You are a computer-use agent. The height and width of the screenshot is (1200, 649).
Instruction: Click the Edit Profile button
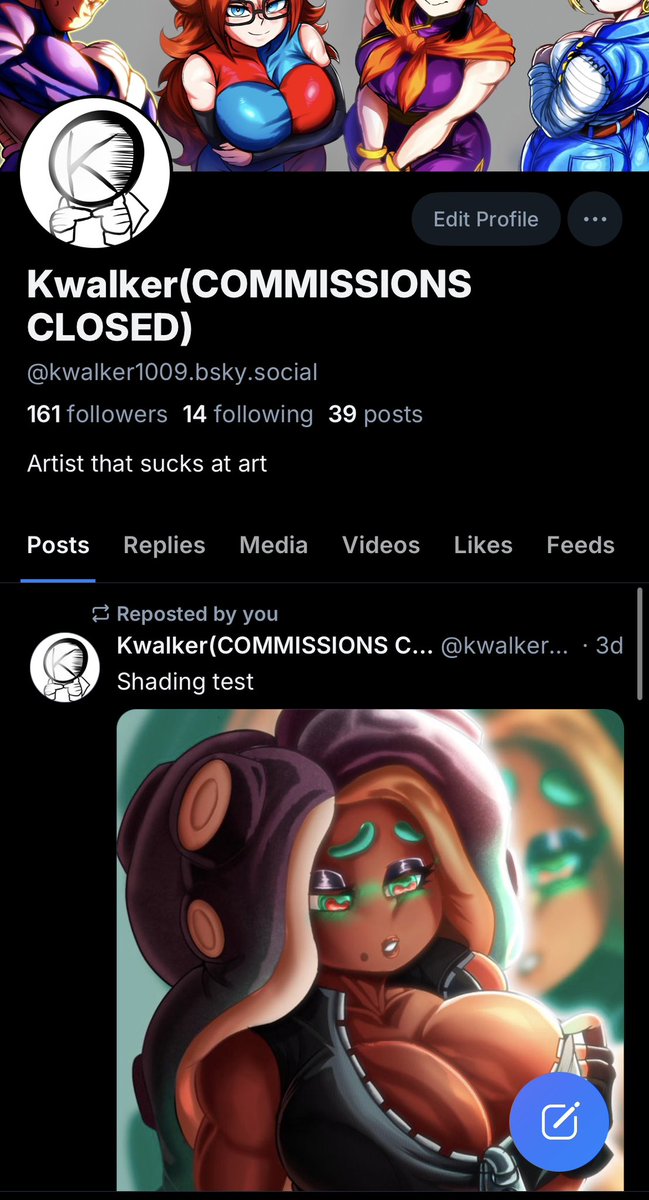[486, 219]
